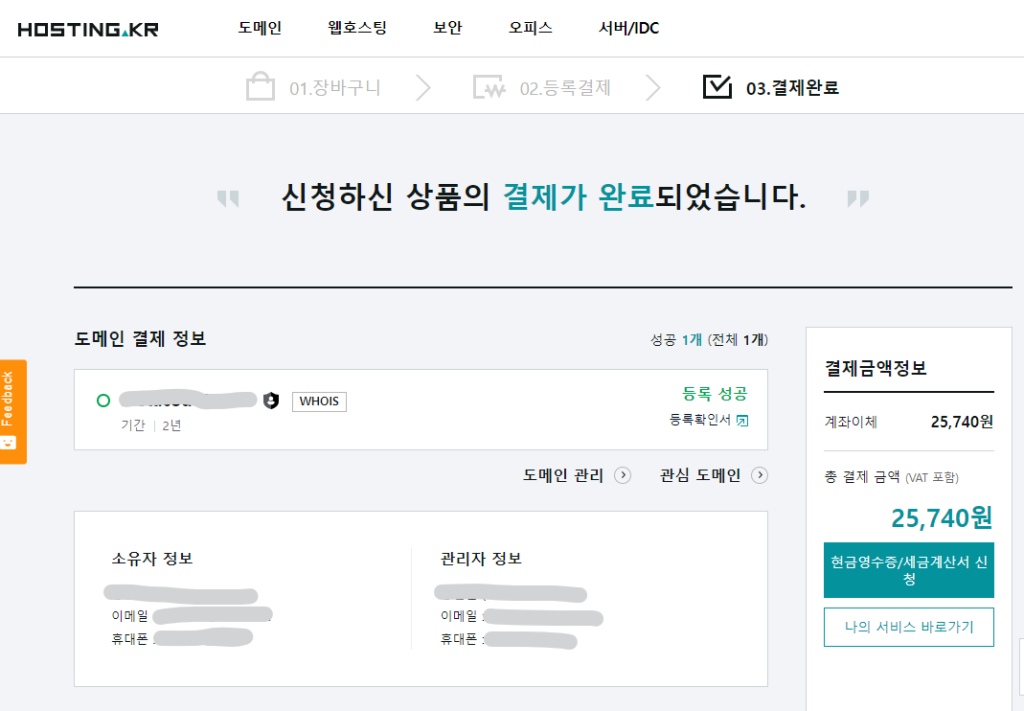Click the shopping bag cart step icon
This screenshot has width=1024, height=711.
260,87
